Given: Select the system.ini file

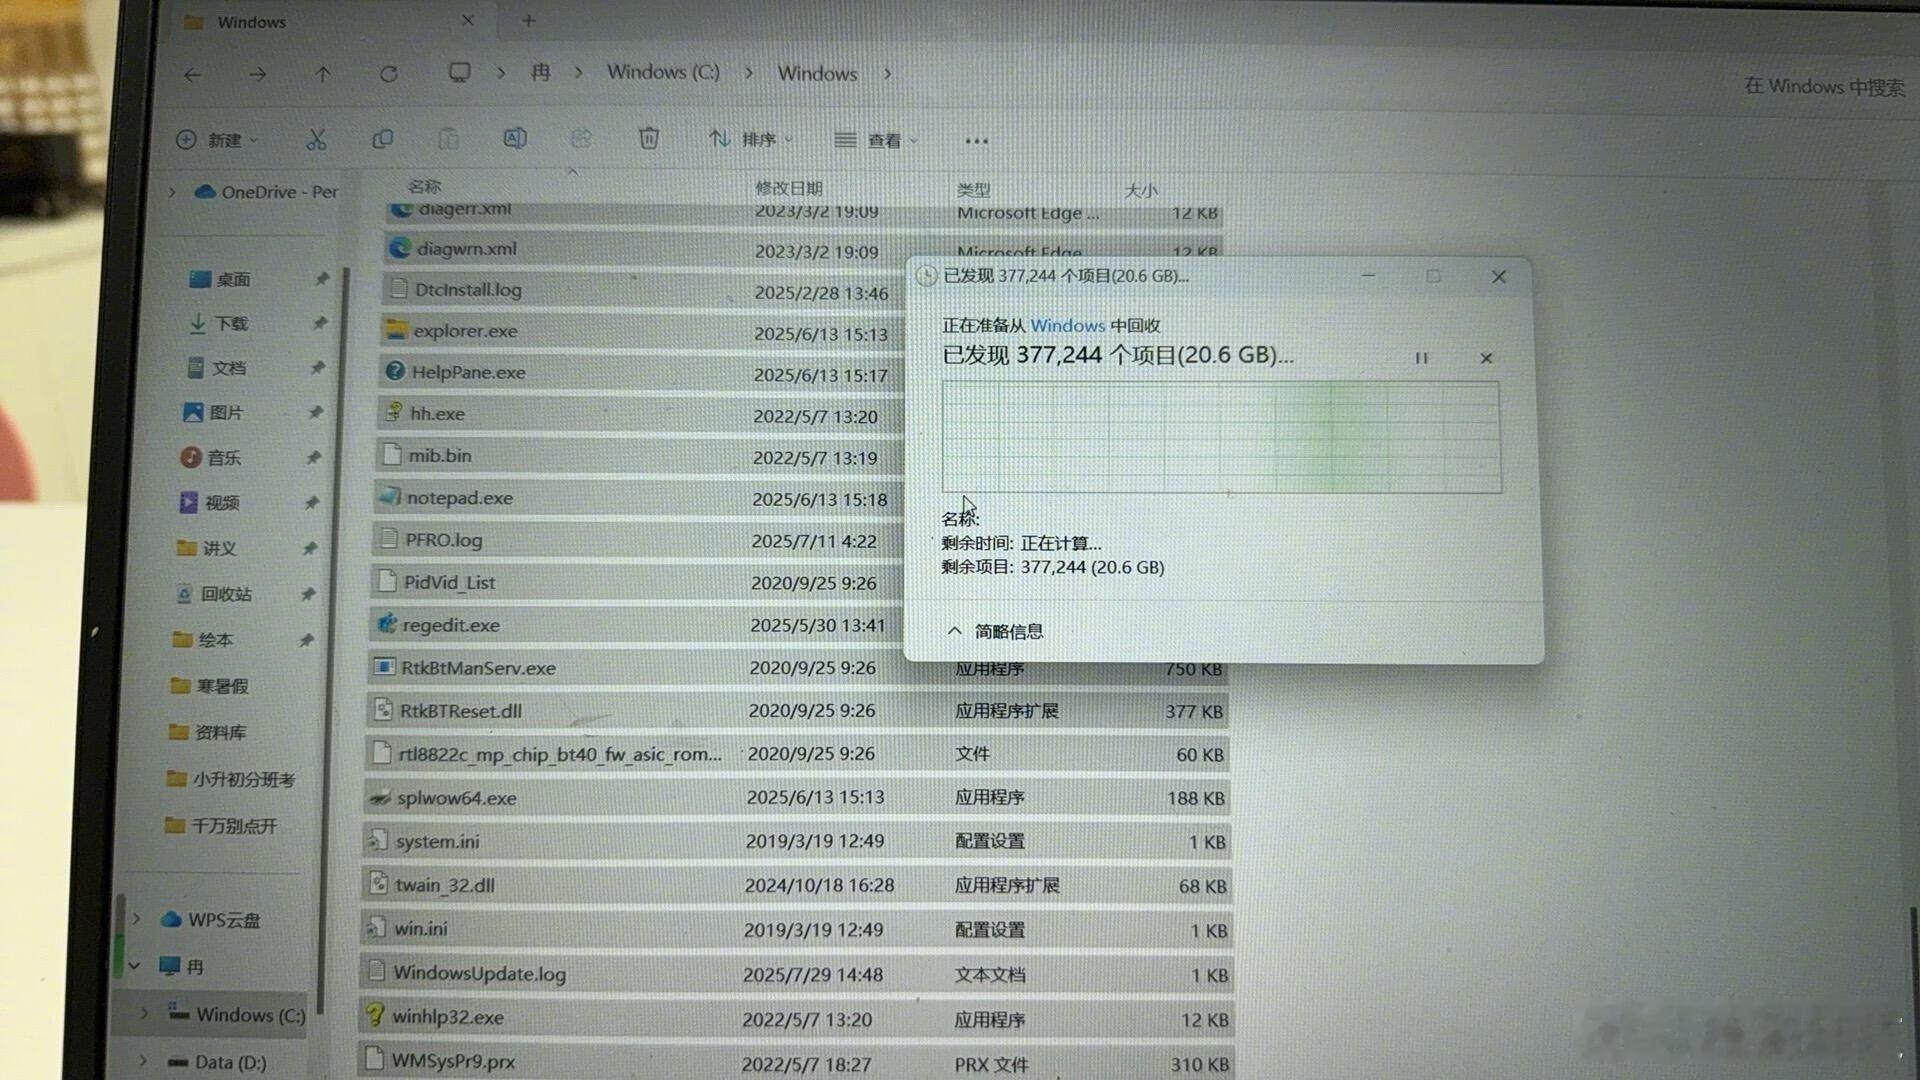Looking at the screenshot, I should tap(437, 841).
